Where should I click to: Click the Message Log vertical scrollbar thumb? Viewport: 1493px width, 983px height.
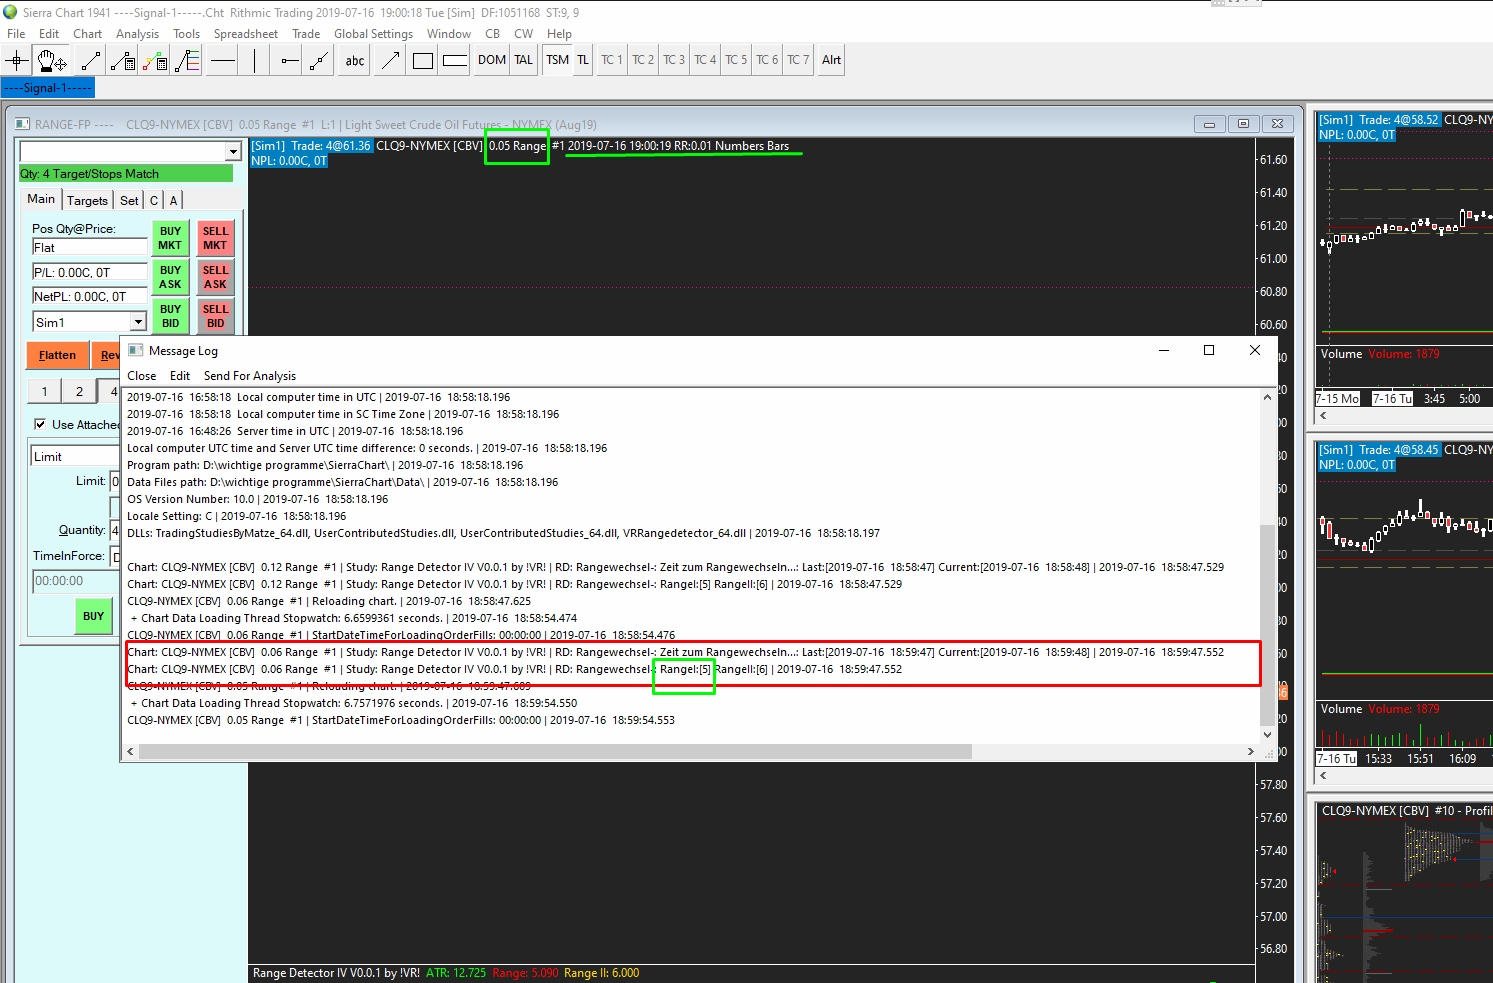coord(1267,623)
